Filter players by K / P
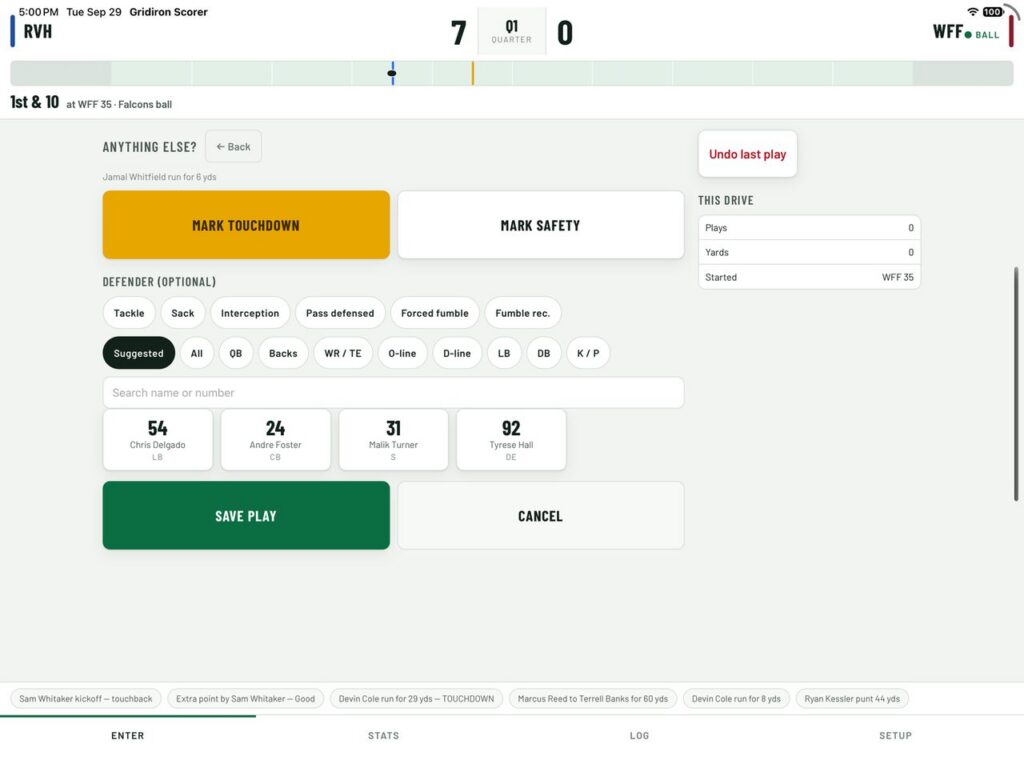The image size is (1024, 768). [x=588, y=353]
